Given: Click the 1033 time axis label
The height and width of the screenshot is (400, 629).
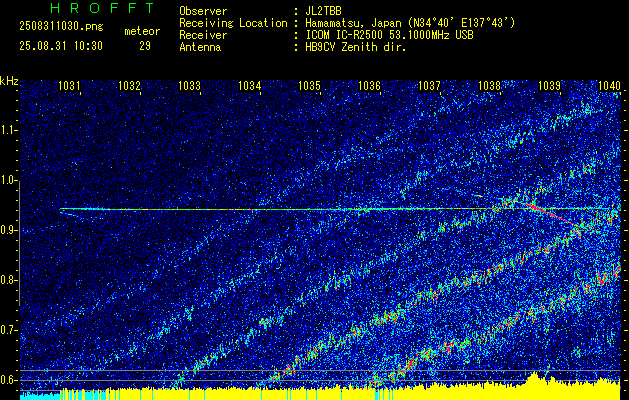Looking at the screenshot, I should (x=189, y=85).
